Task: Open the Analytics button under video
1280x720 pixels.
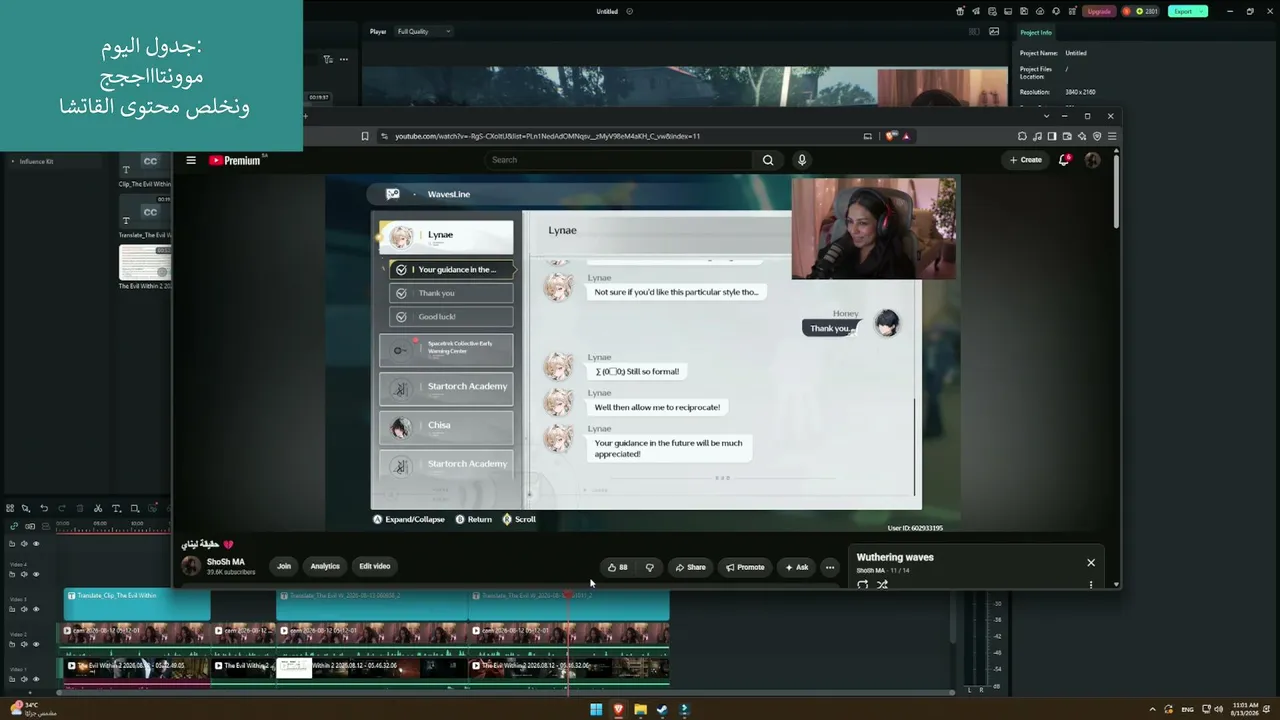Action: tap(325, 567)
